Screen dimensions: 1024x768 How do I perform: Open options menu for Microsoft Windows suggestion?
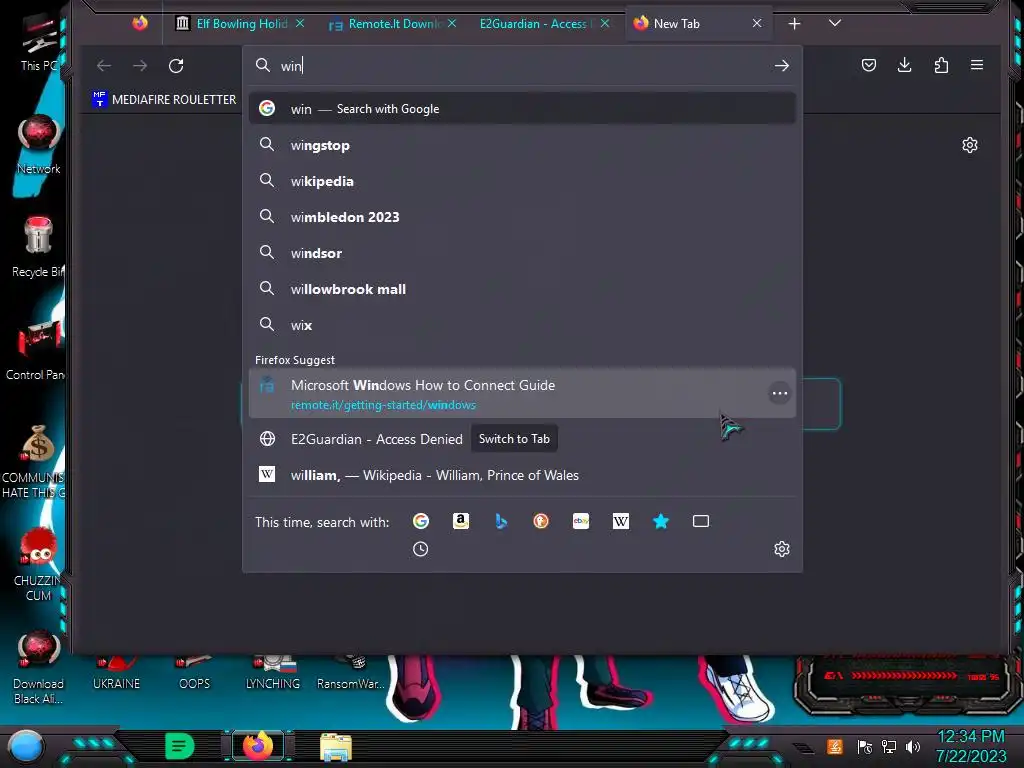coord(779,393)
